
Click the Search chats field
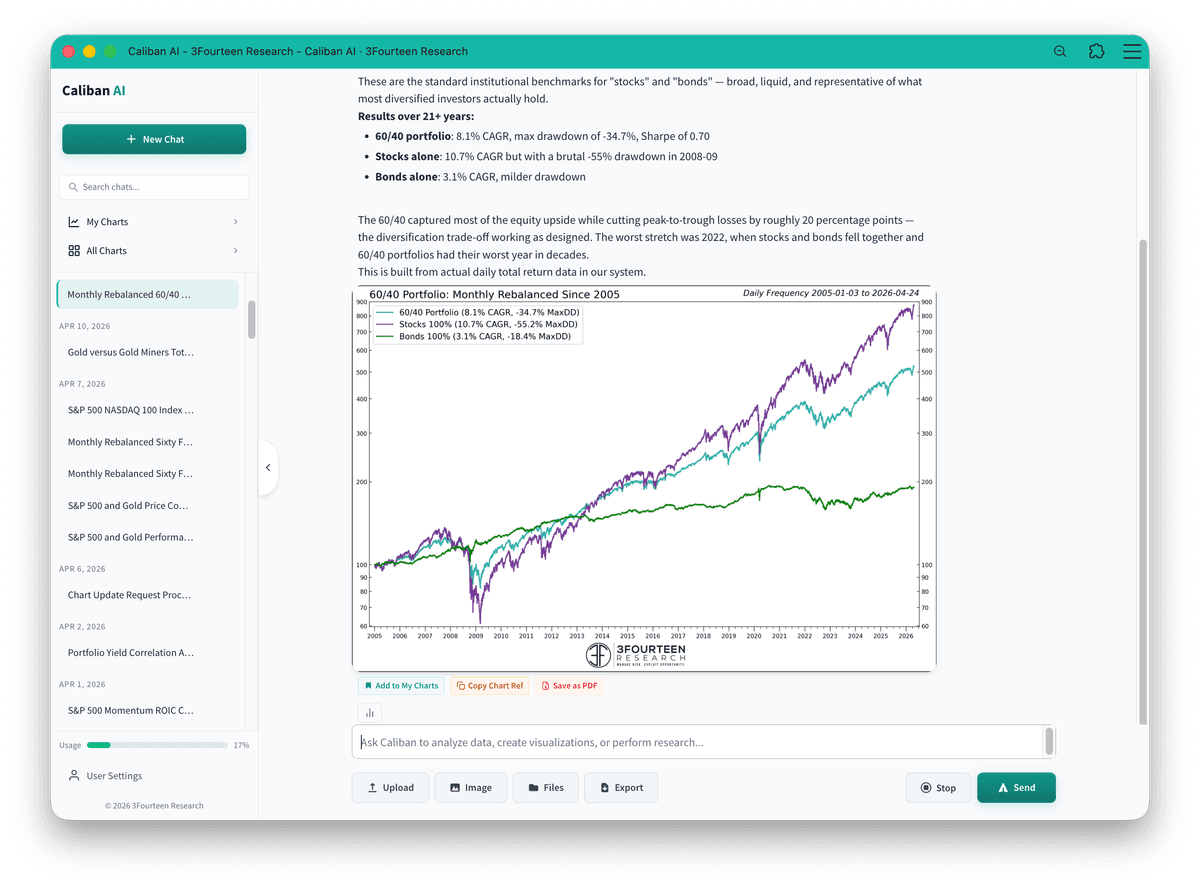154,187
